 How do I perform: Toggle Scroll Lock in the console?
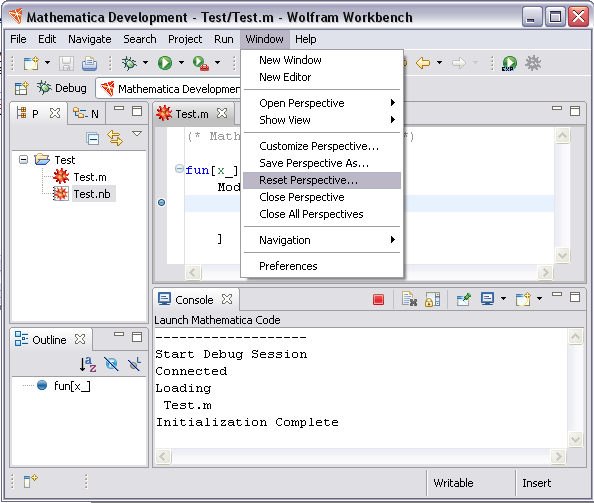pyautogui.click(x=432, y=300)
